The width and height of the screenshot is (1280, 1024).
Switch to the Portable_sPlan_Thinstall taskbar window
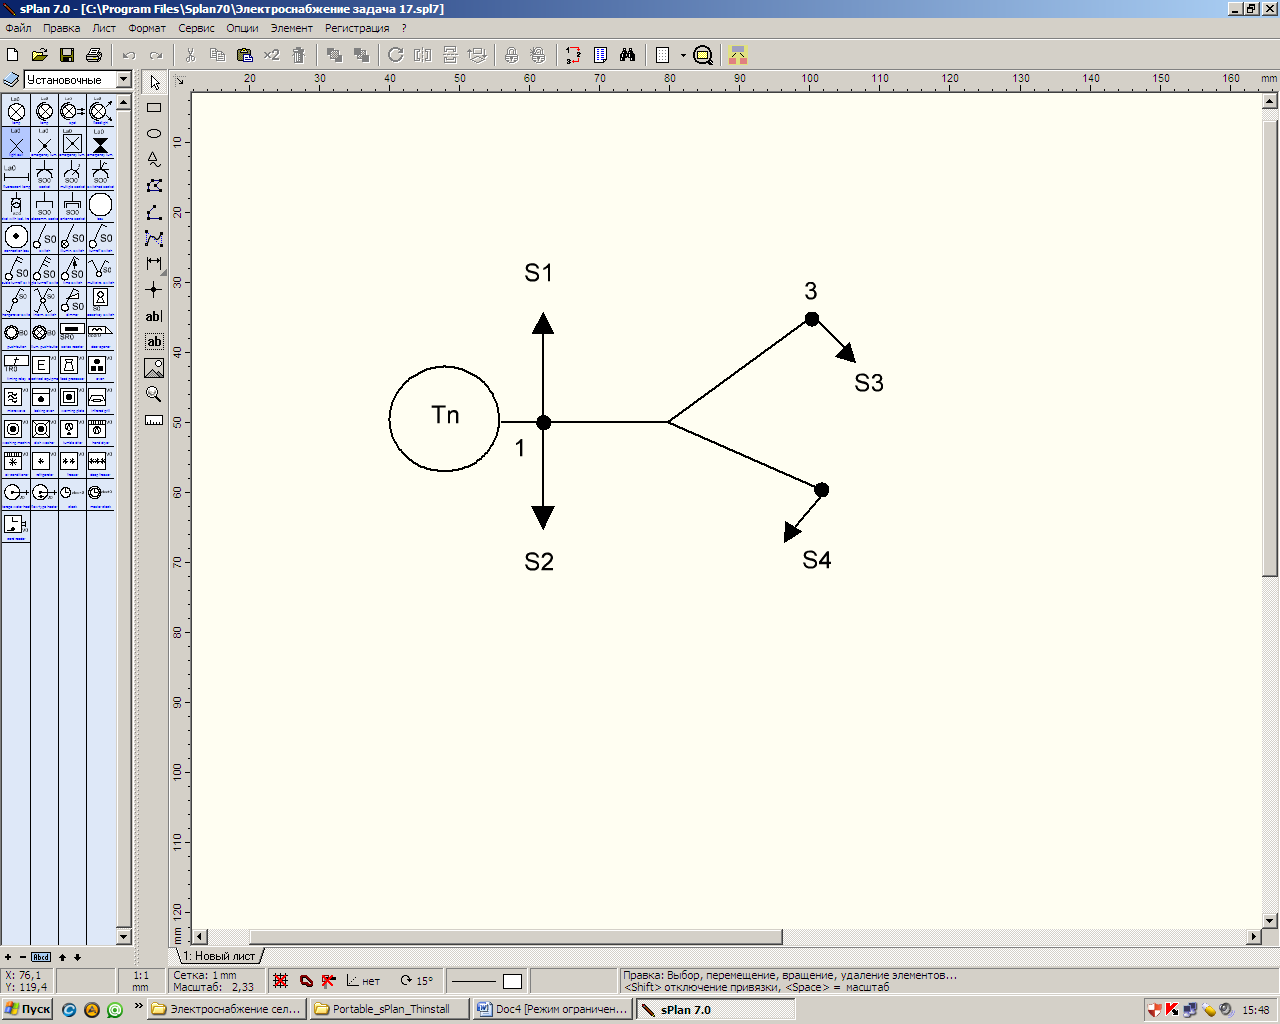click(389, 1009)
